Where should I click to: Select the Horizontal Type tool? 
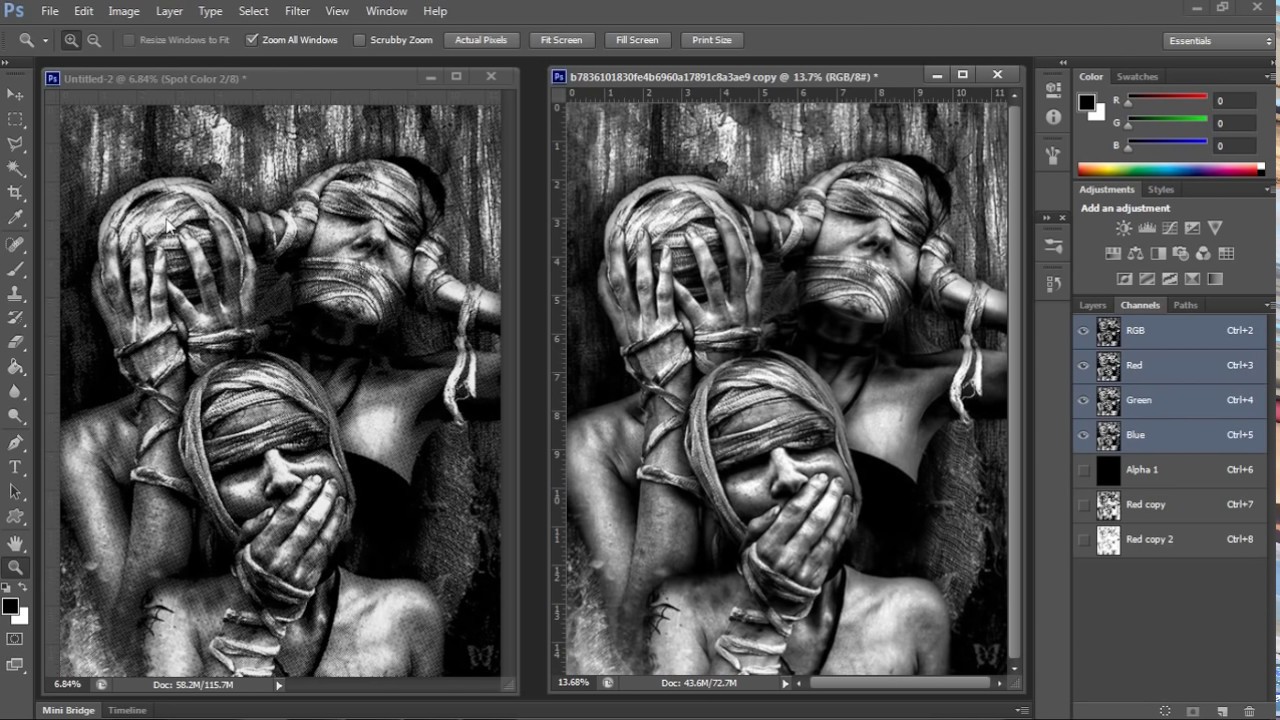pyautogui.click(x=15, y=467)
